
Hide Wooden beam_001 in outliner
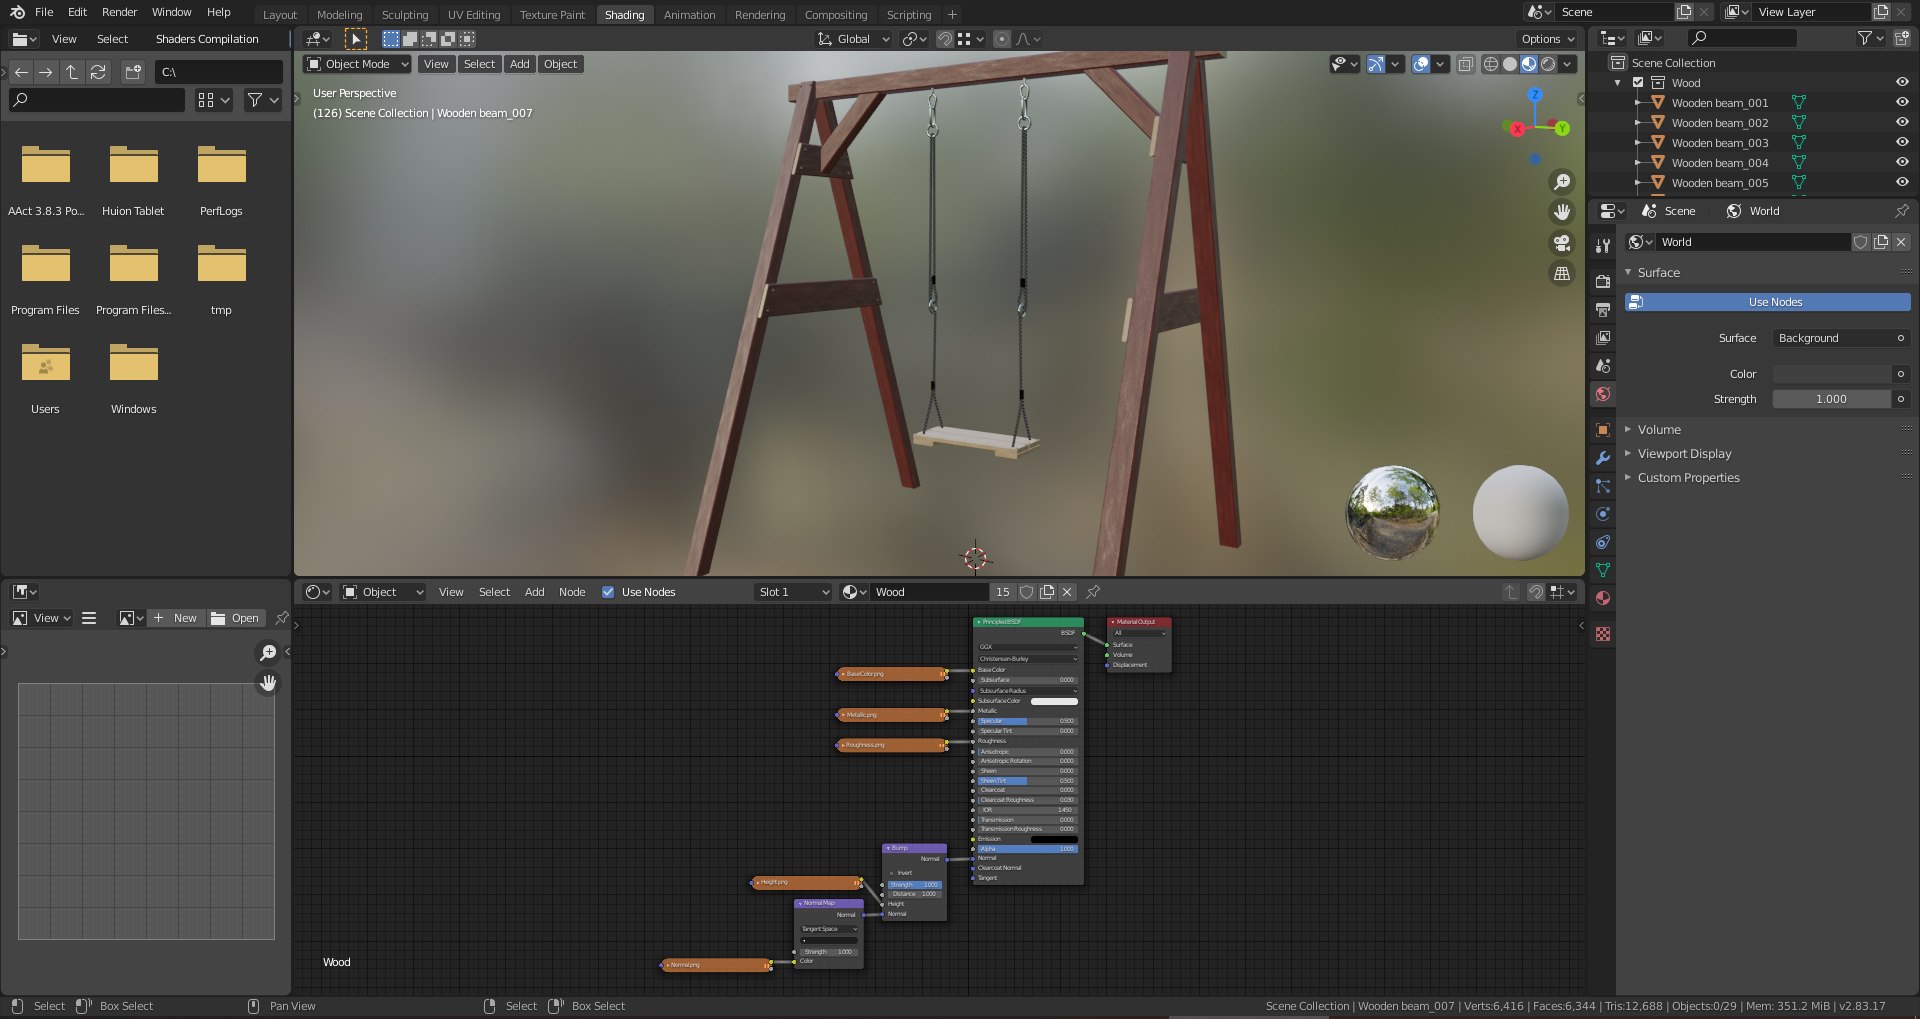(1902, 102)
